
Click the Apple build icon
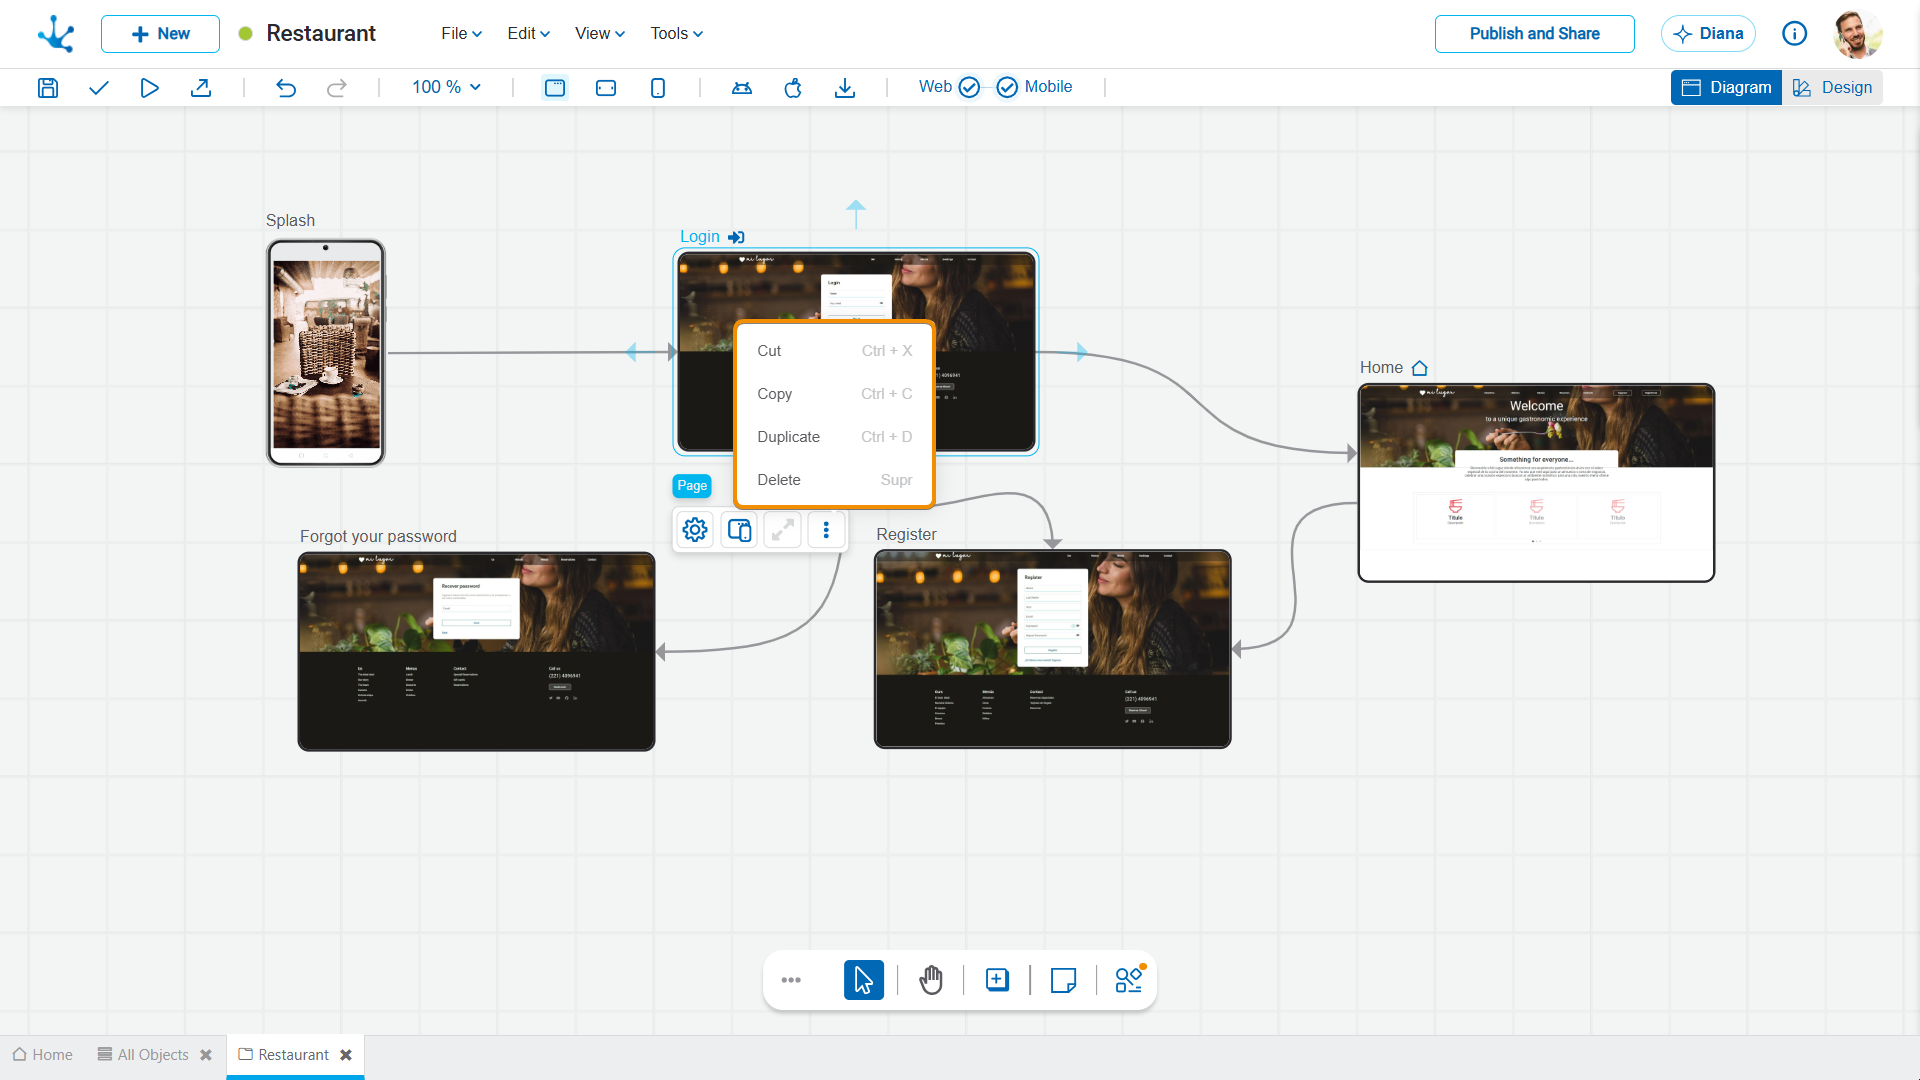793,88
